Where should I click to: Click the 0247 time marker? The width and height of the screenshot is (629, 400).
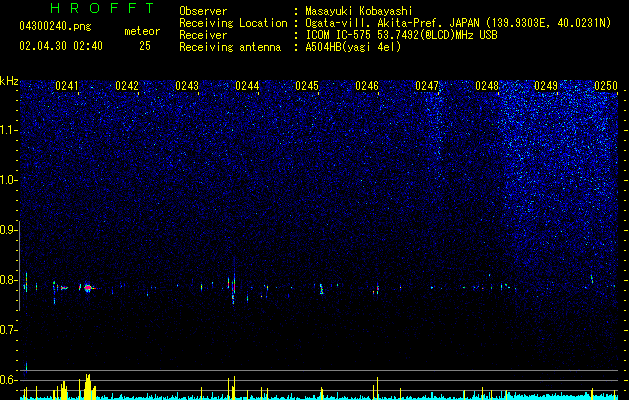click(427, 86)
